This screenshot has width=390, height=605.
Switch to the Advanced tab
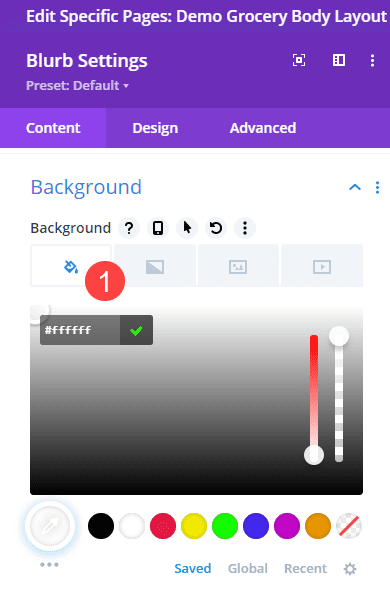263,128
